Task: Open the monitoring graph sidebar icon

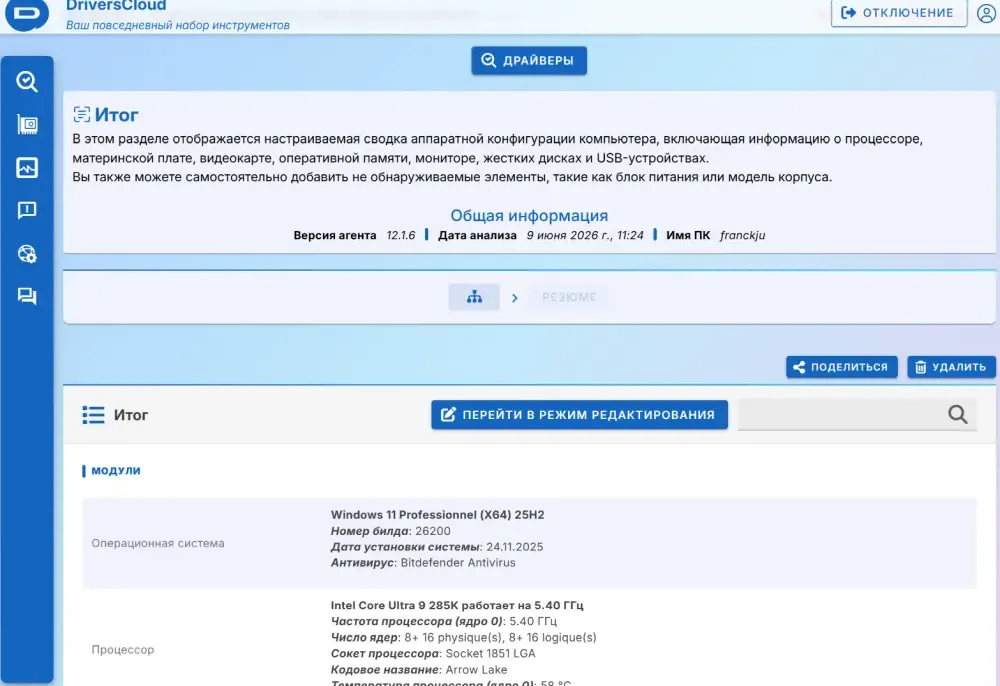Action: click(27, 168)
